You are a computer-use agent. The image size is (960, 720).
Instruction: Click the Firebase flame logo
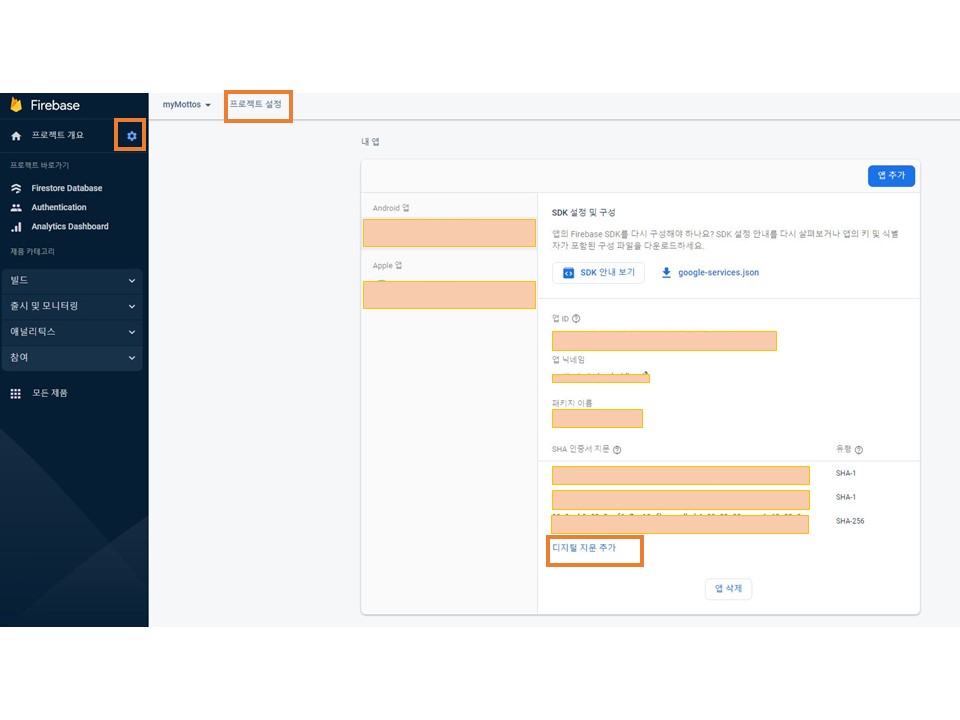pyautogui.click(x=17, y=105)
